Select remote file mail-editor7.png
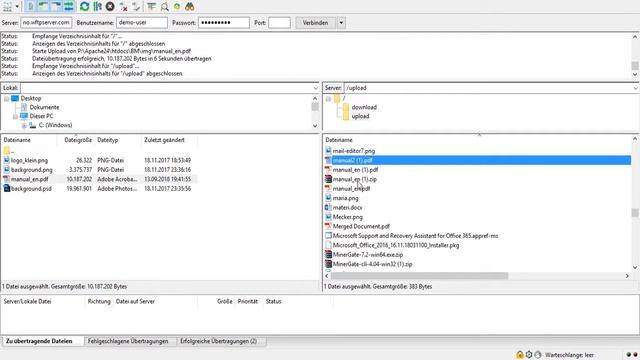 point(353,151)
